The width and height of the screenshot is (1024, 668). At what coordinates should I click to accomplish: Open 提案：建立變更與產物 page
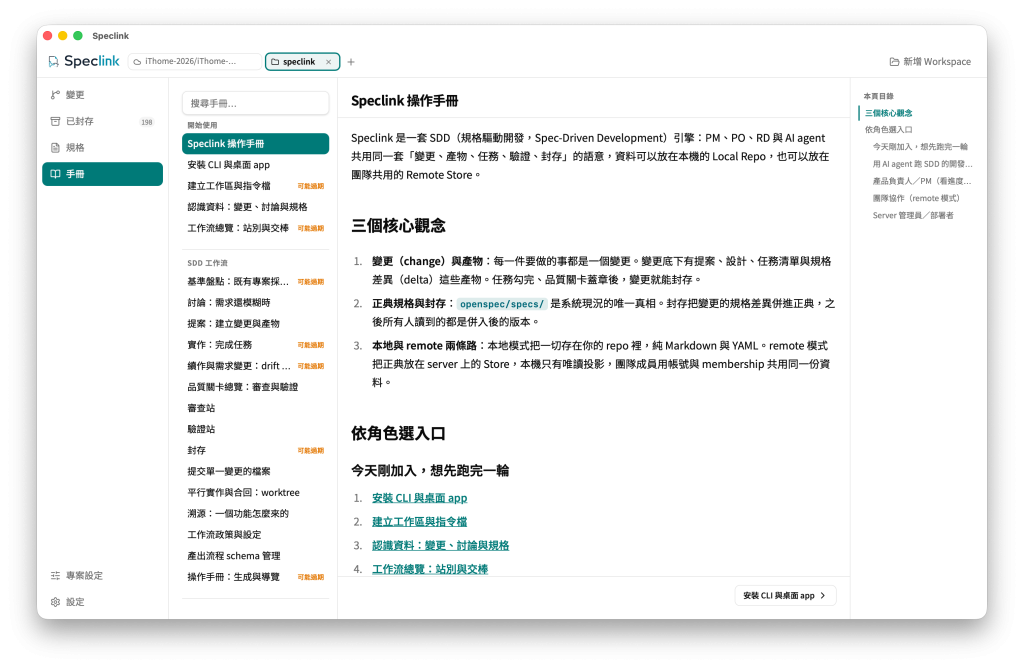pos(255,323)
